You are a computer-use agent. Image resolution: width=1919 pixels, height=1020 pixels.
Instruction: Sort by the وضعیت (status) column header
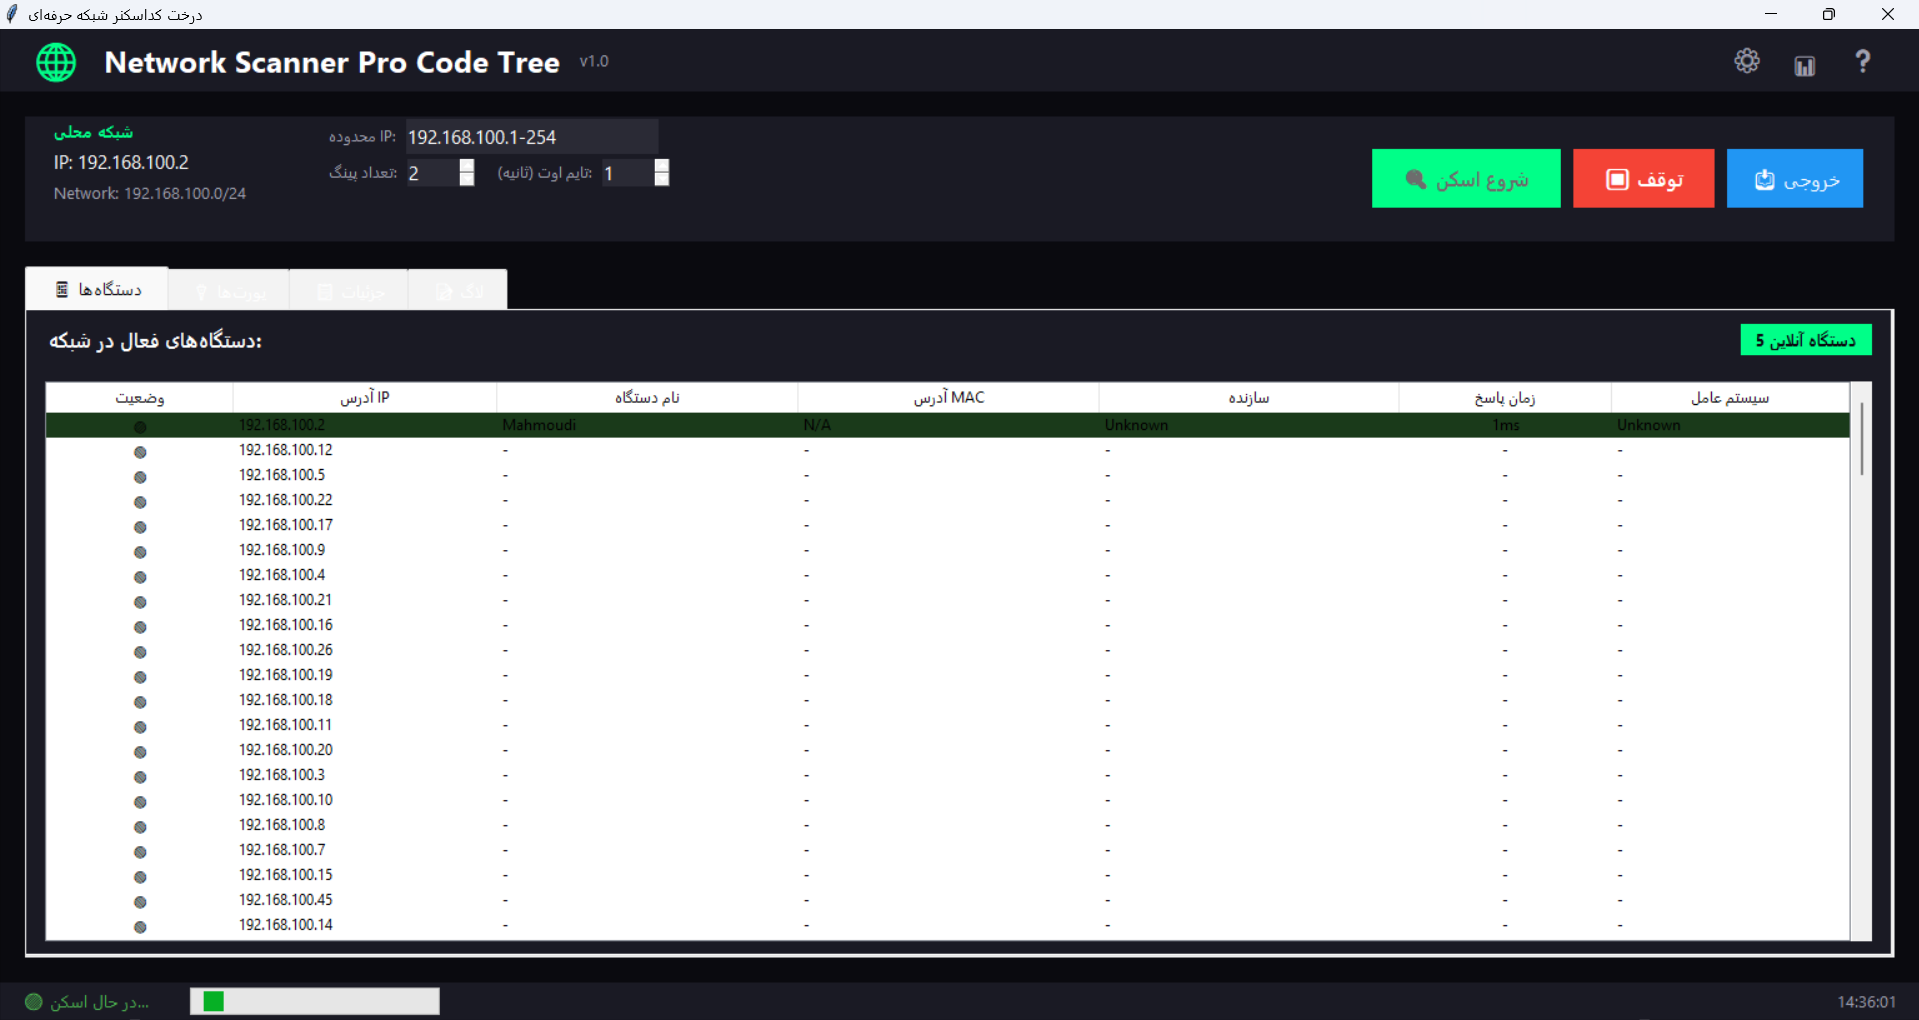click(140, 398)
